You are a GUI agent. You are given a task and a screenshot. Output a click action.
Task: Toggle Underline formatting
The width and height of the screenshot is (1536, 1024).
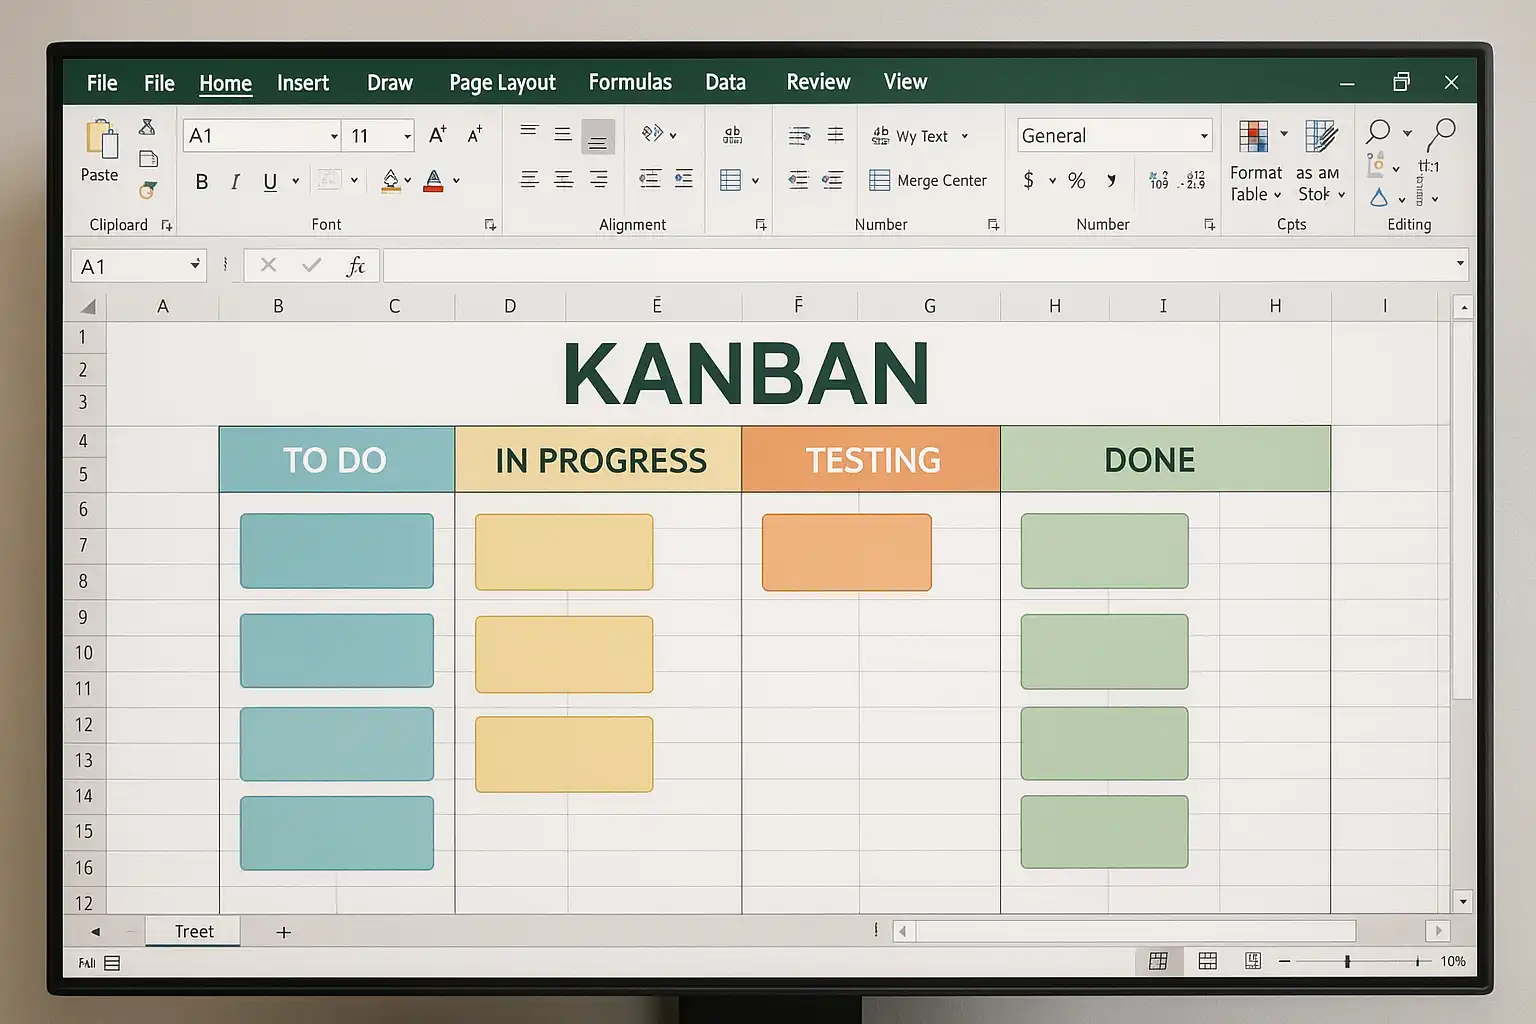pos(270,181)
